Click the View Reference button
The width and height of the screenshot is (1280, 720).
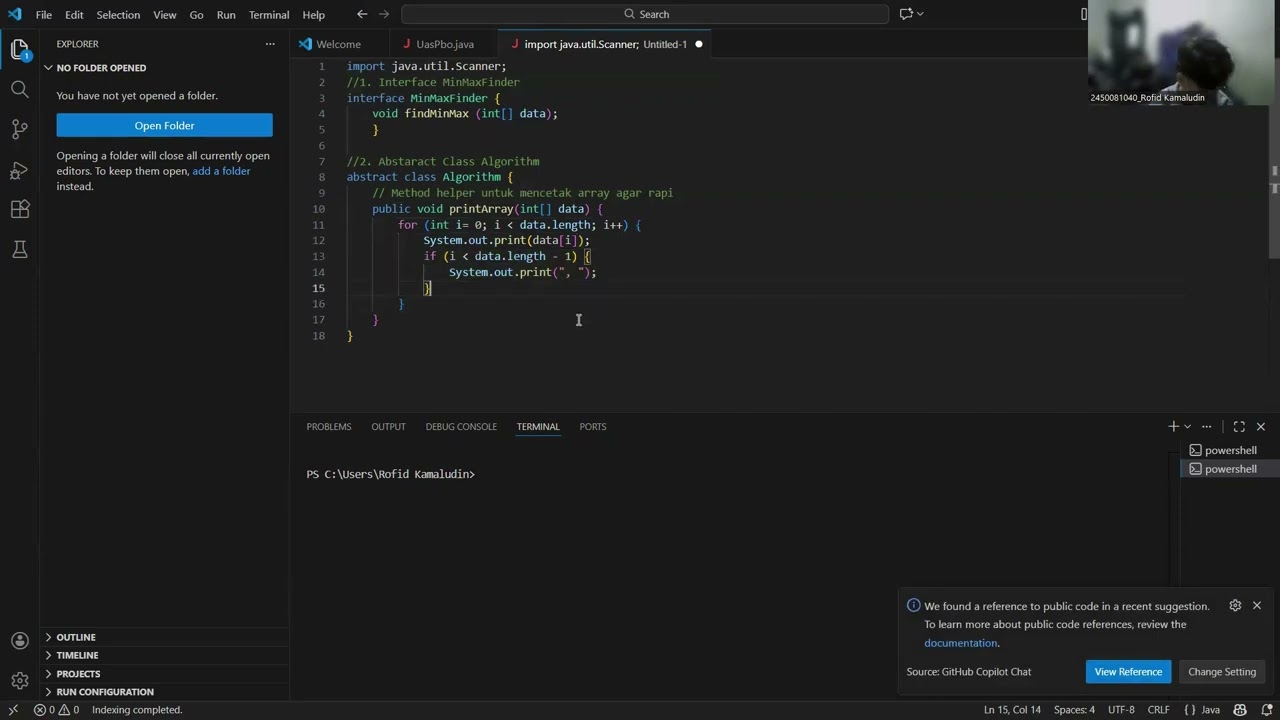[1128, 672]
